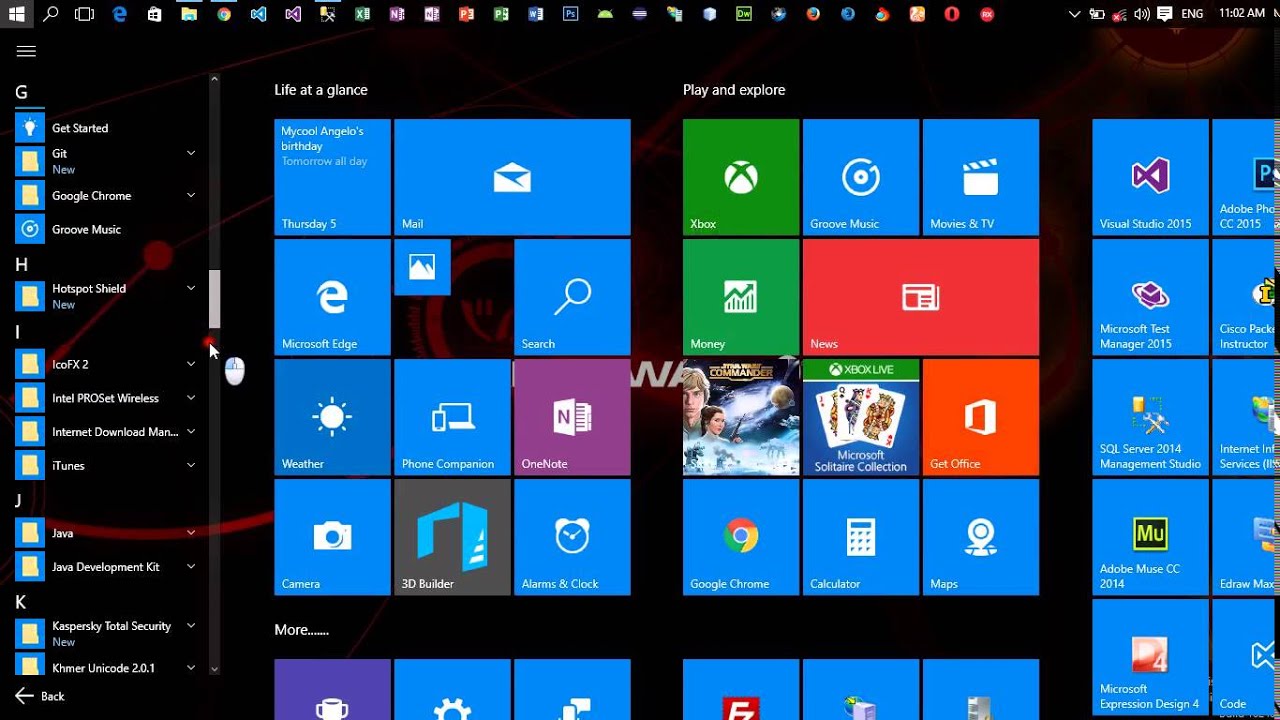The width and height of the screenshot is (1280, 720).
Task: Open the Mail tile
Action: pyautogui.click(x=512, y=177)
